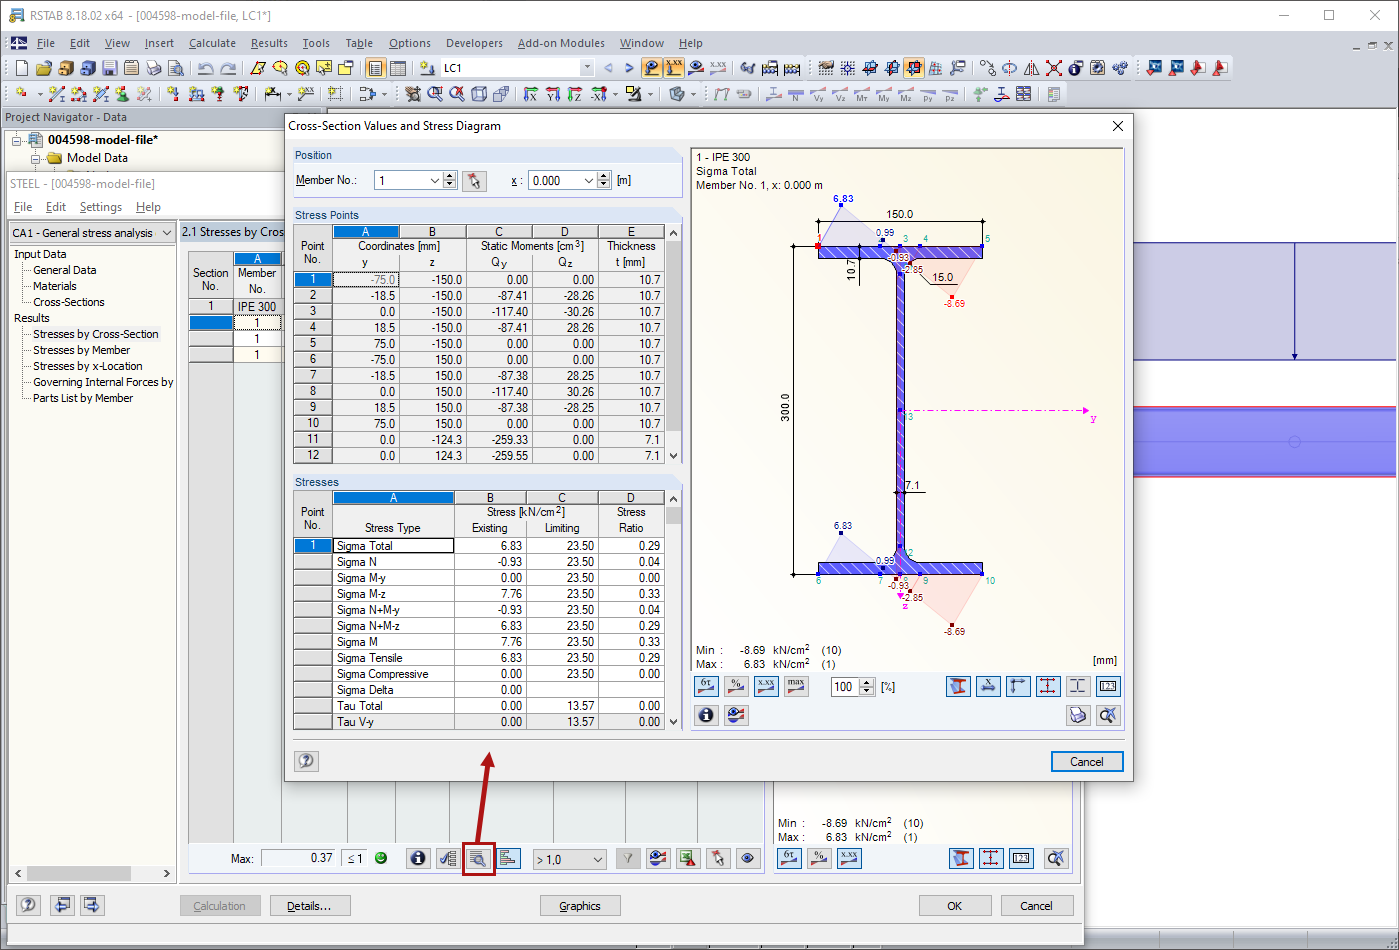Open the Settings menu of the STEEL module
The height and width of the screenshot is (950, 1399).
(x=100, y=206)
